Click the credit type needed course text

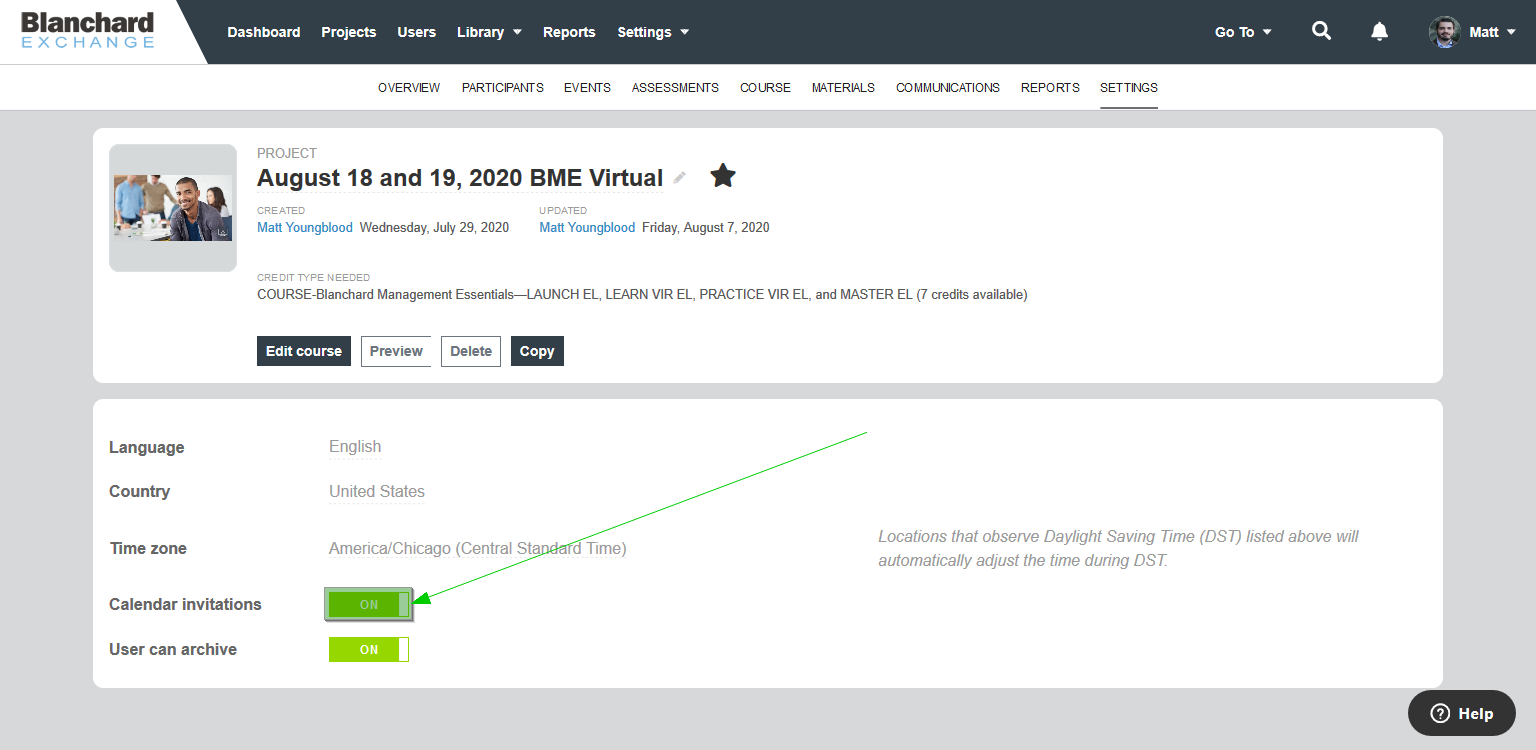(x=642, y=294)
